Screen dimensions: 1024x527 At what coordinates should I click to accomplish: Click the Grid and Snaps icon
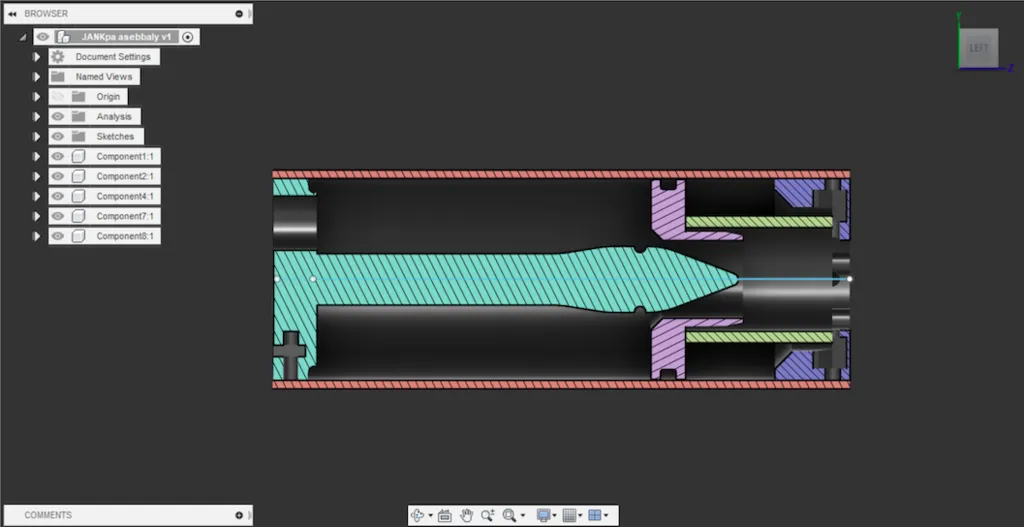click(x=569, y=515)
